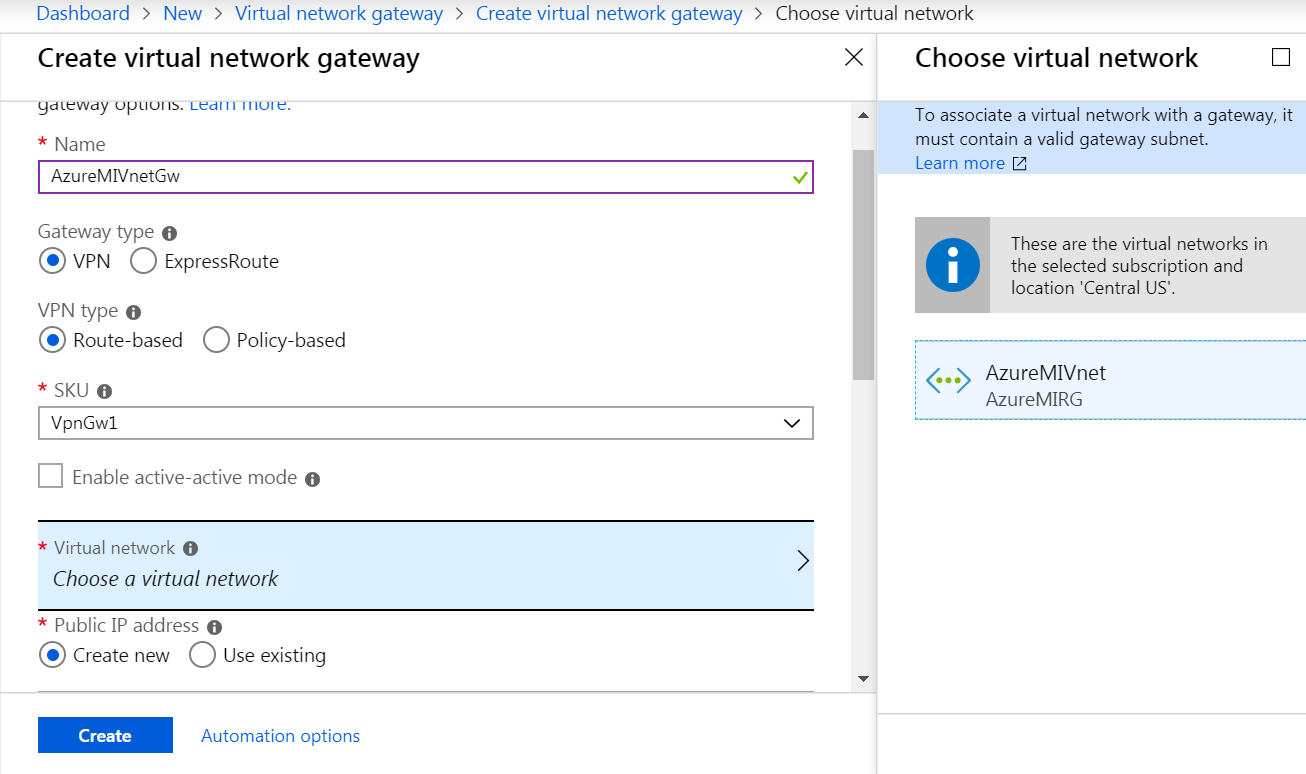This screenshot has height=774, width=1306.
Task: Click info icon next to Virtual network label
Action: [190, 548]
